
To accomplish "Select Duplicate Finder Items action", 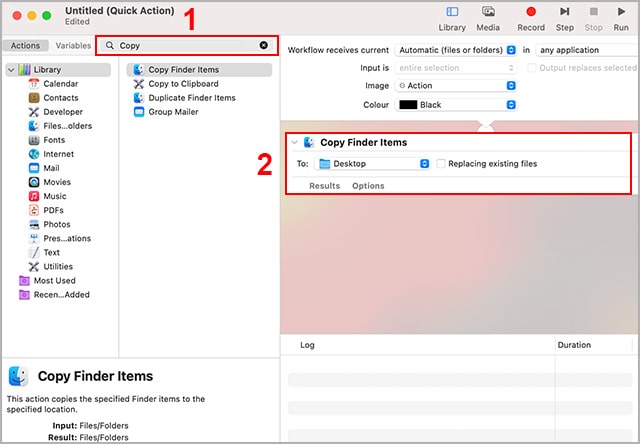I will point(191,98).
